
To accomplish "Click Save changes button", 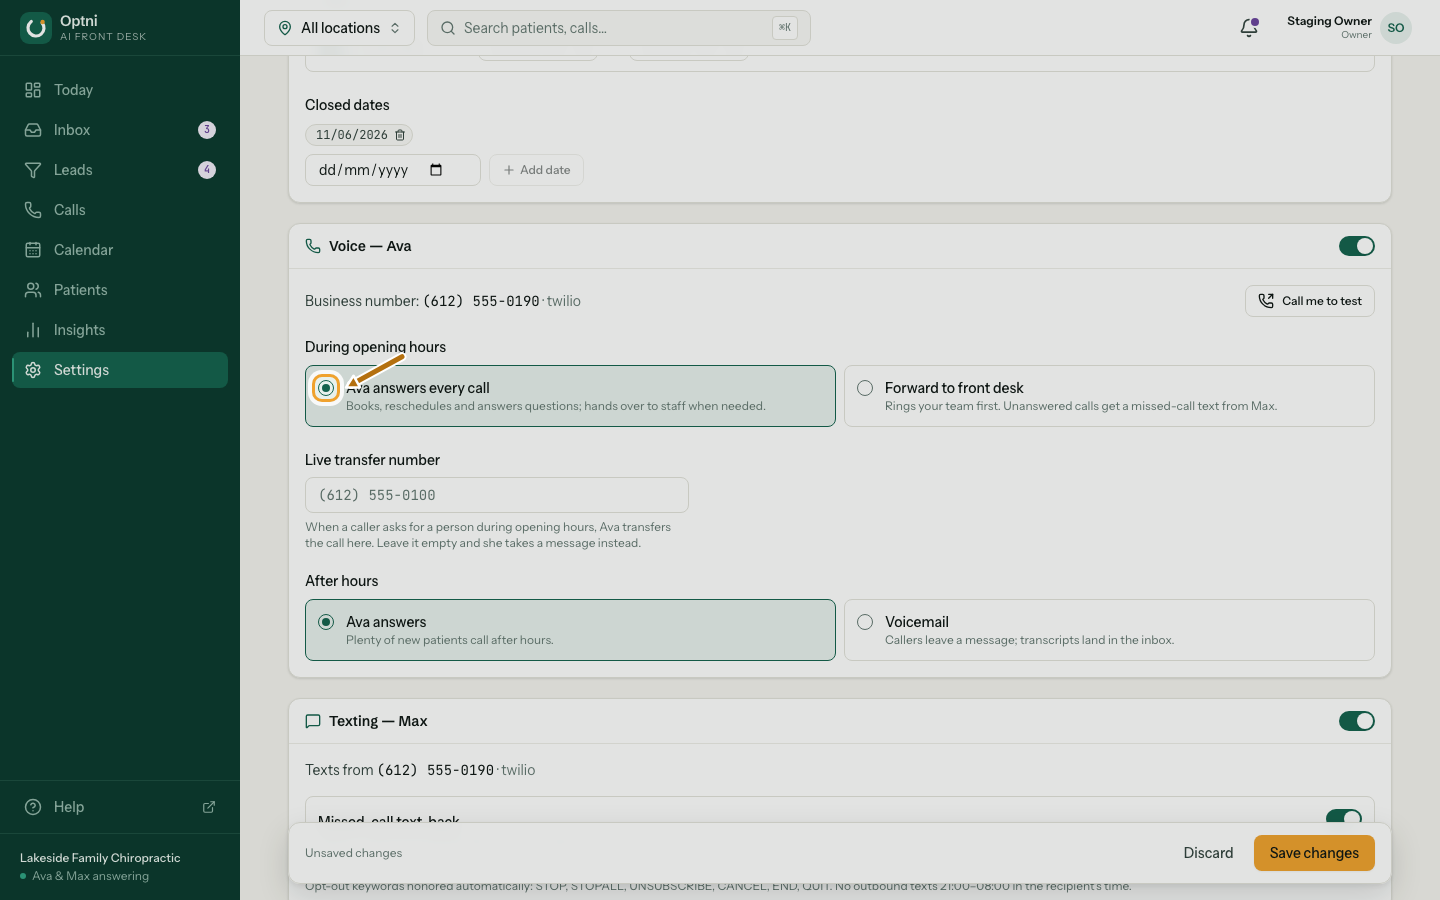I will coord(1314,853).
